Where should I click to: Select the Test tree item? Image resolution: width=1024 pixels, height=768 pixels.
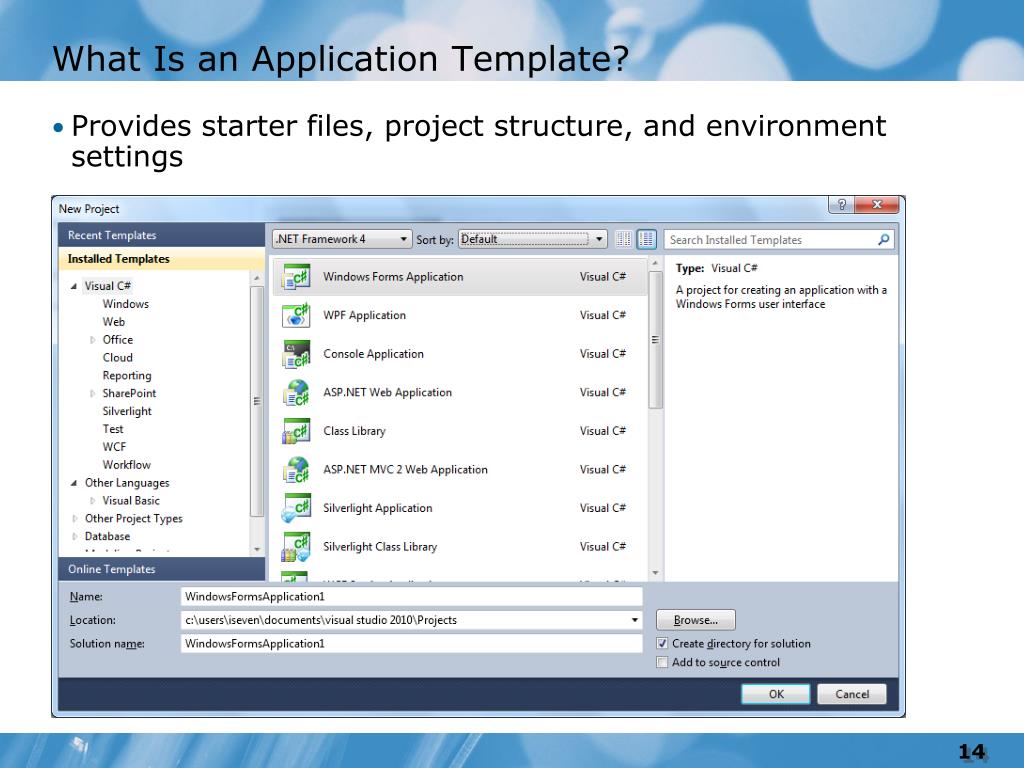pos(113,429)
